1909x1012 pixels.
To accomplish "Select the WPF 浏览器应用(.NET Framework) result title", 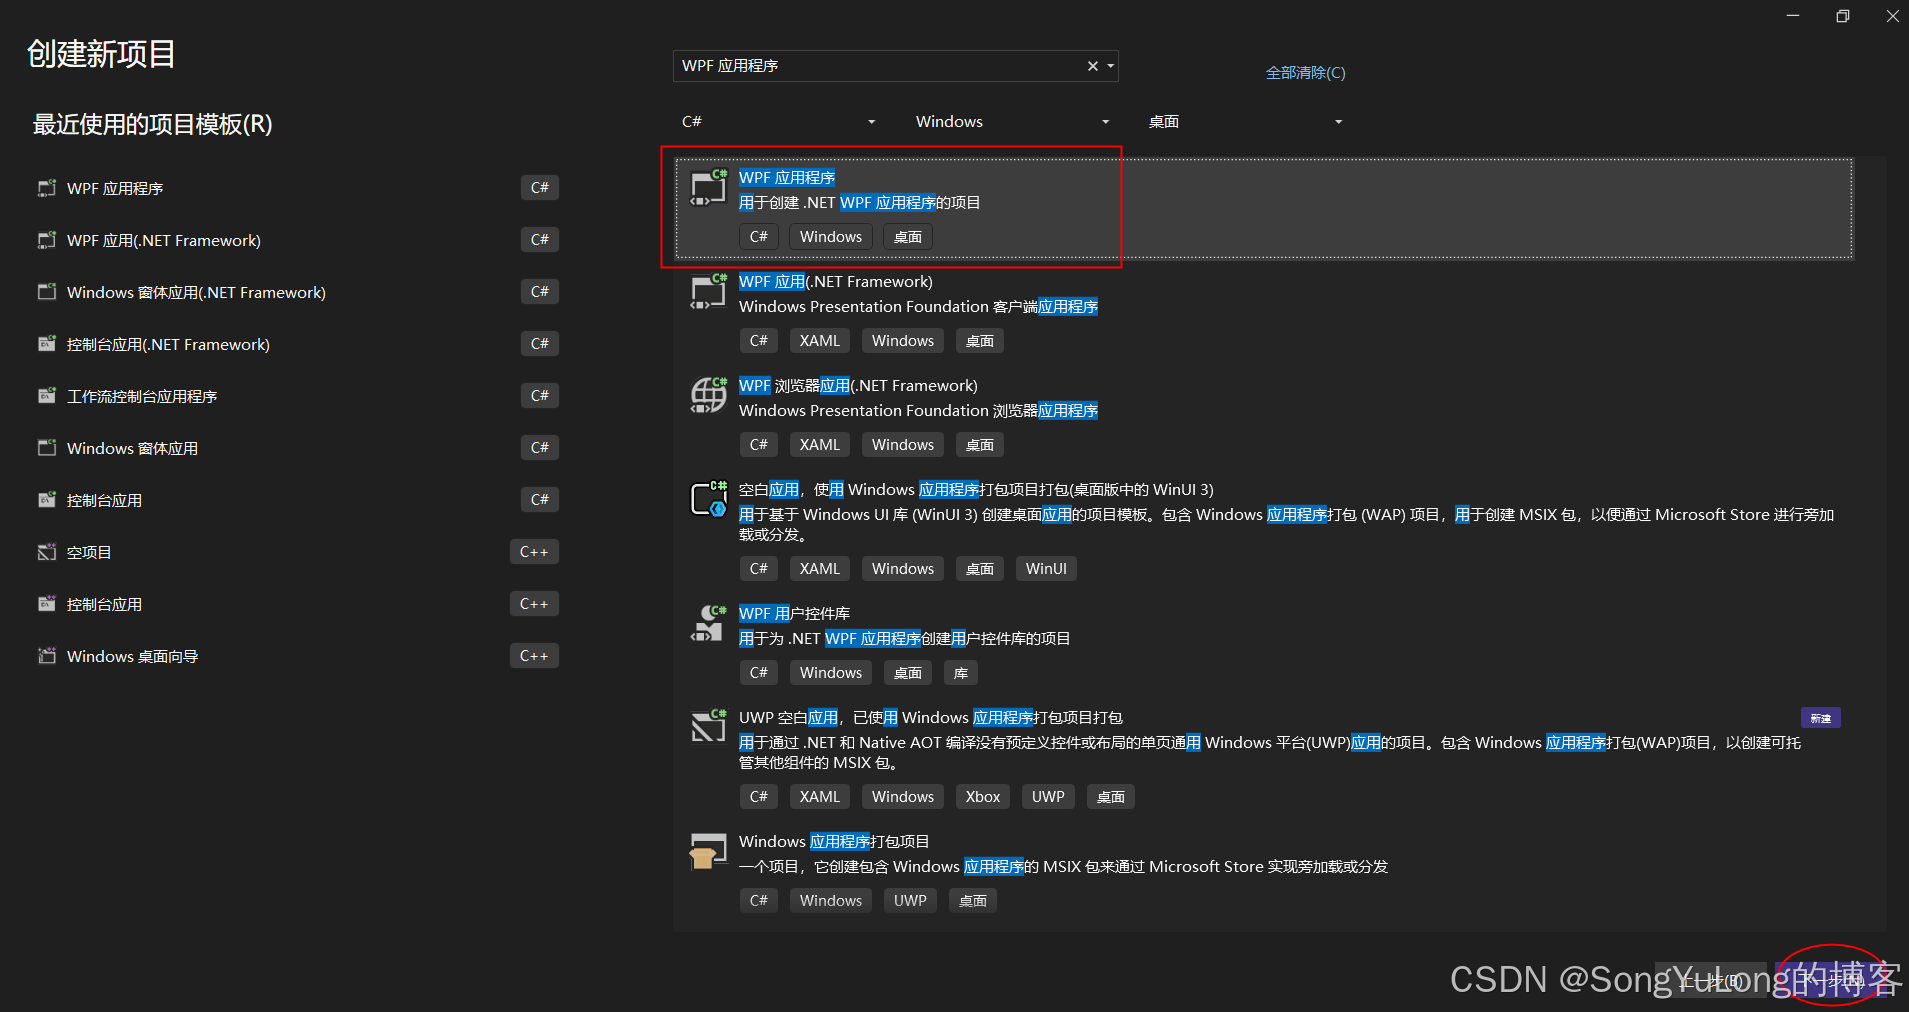I will coord(858,386).
